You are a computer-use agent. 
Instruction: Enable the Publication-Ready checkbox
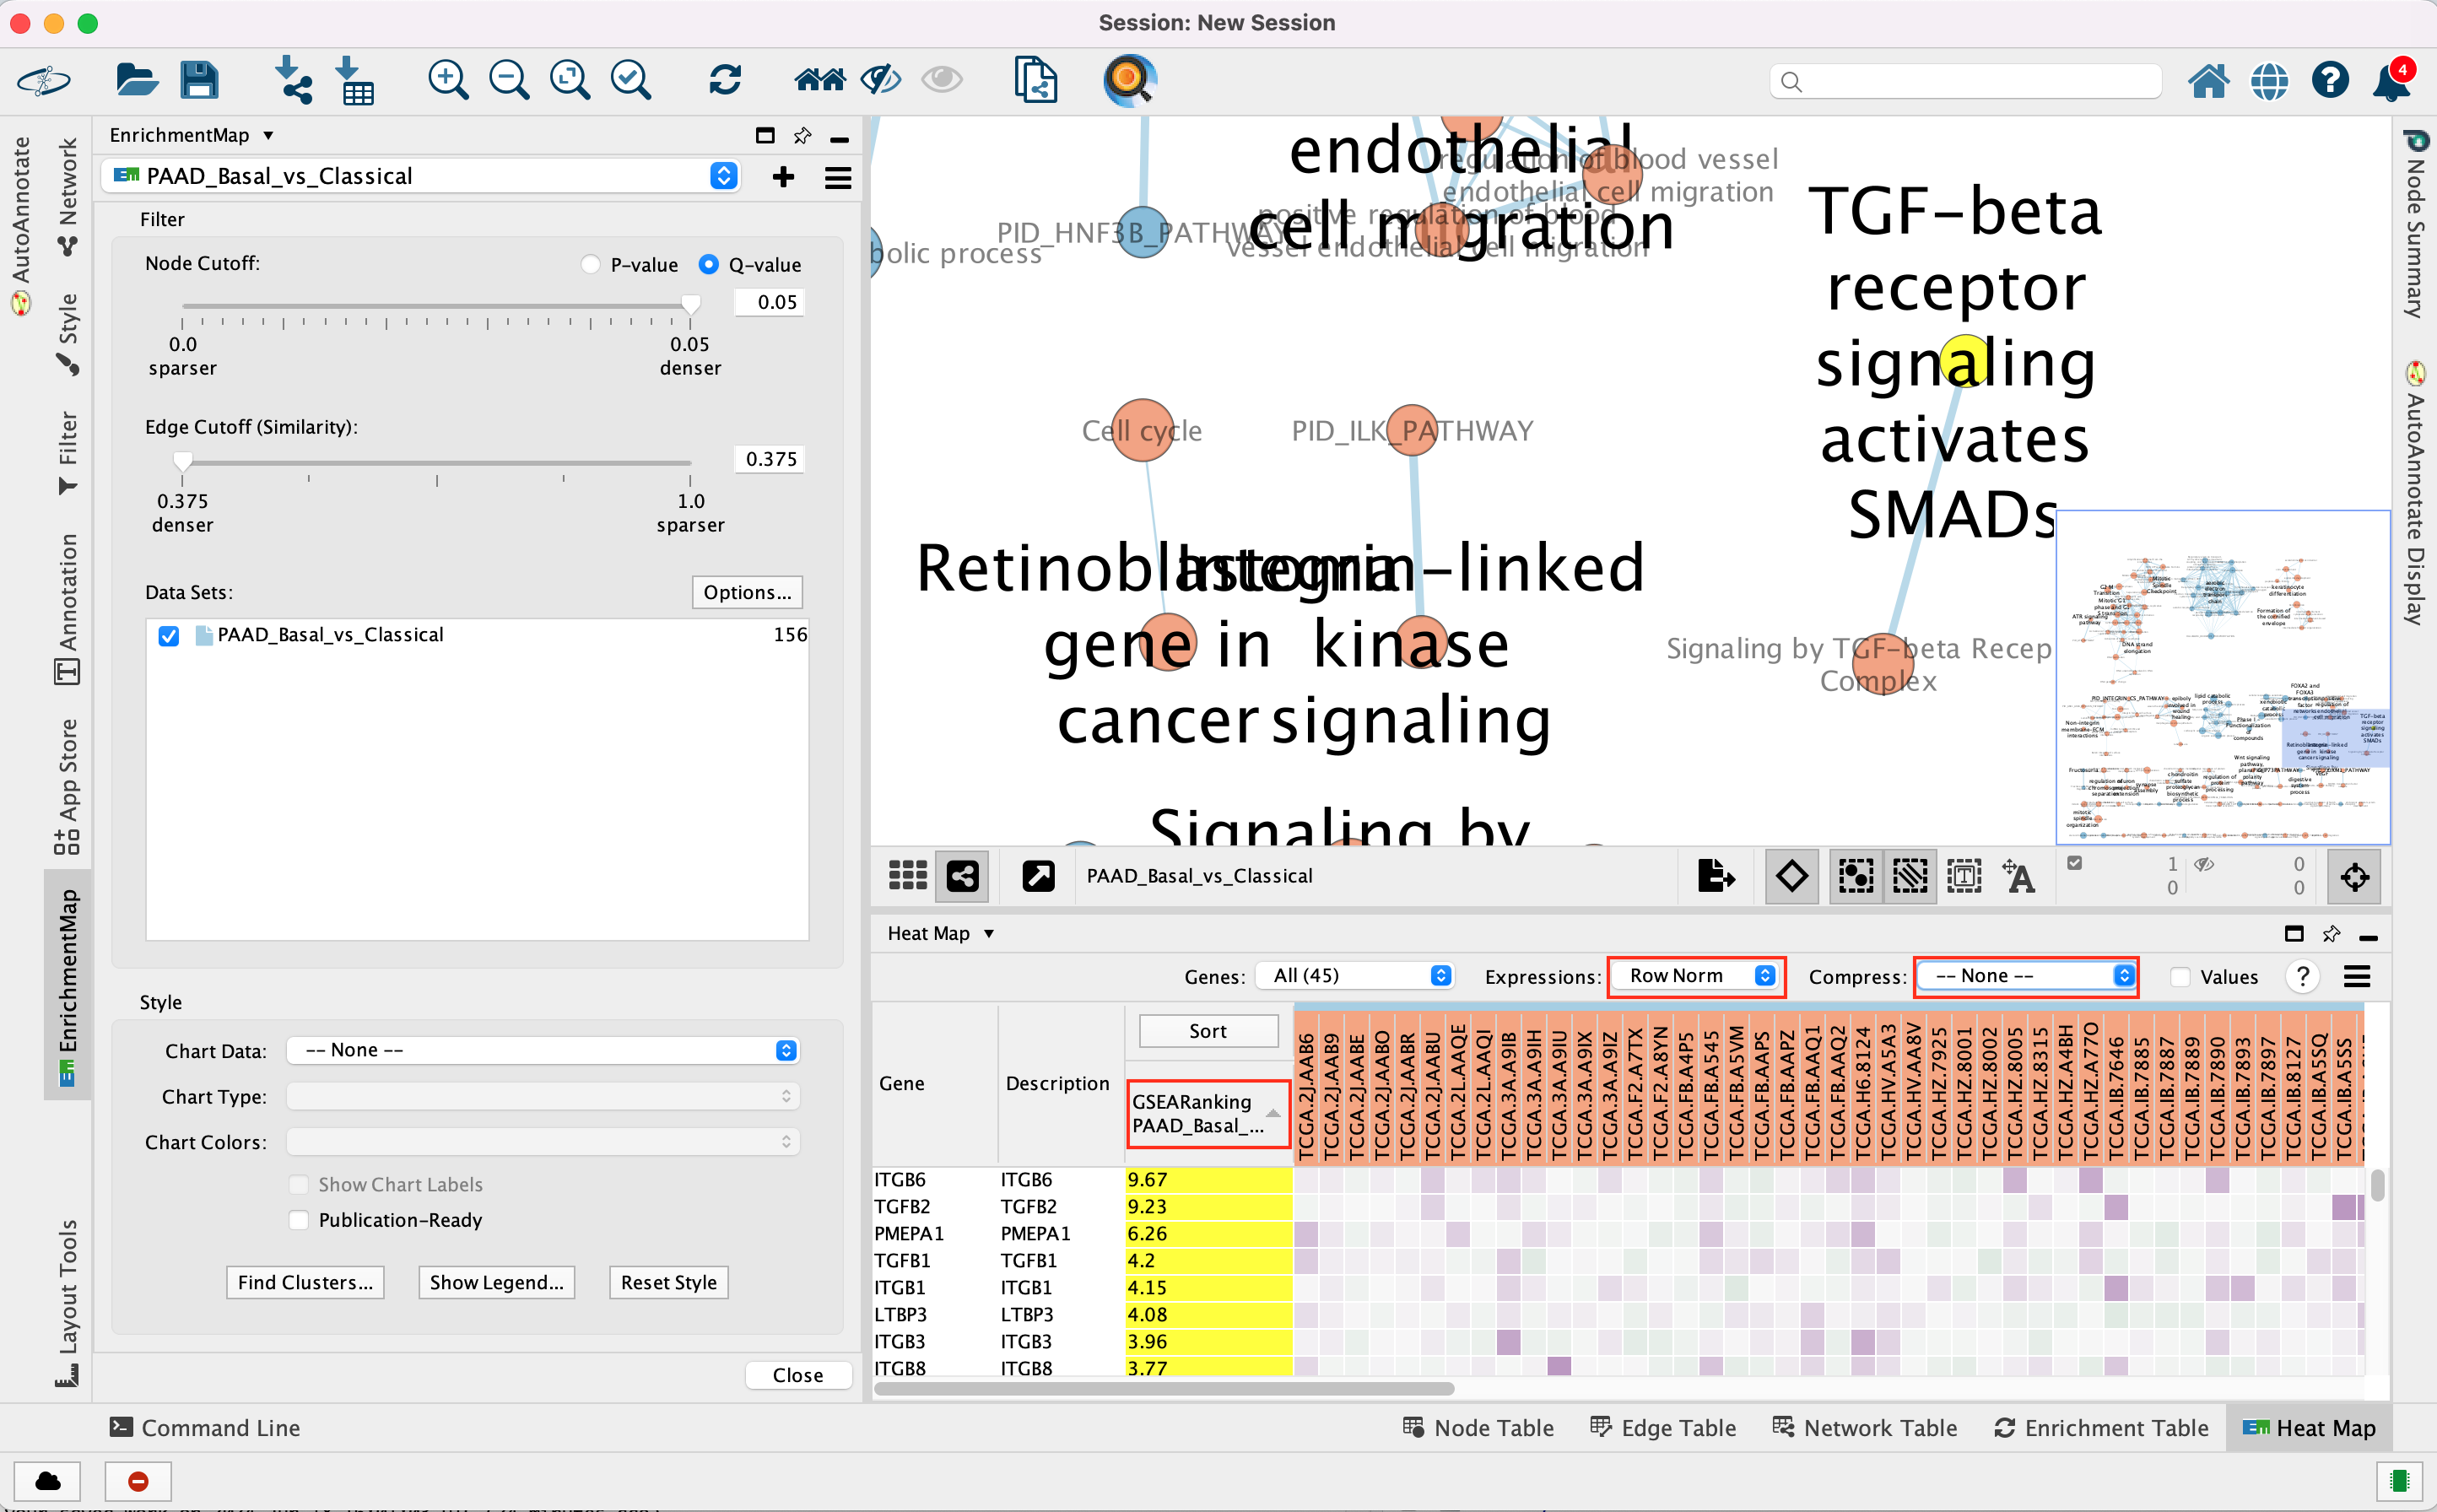pyautogui.click(x=299, y=1220)
